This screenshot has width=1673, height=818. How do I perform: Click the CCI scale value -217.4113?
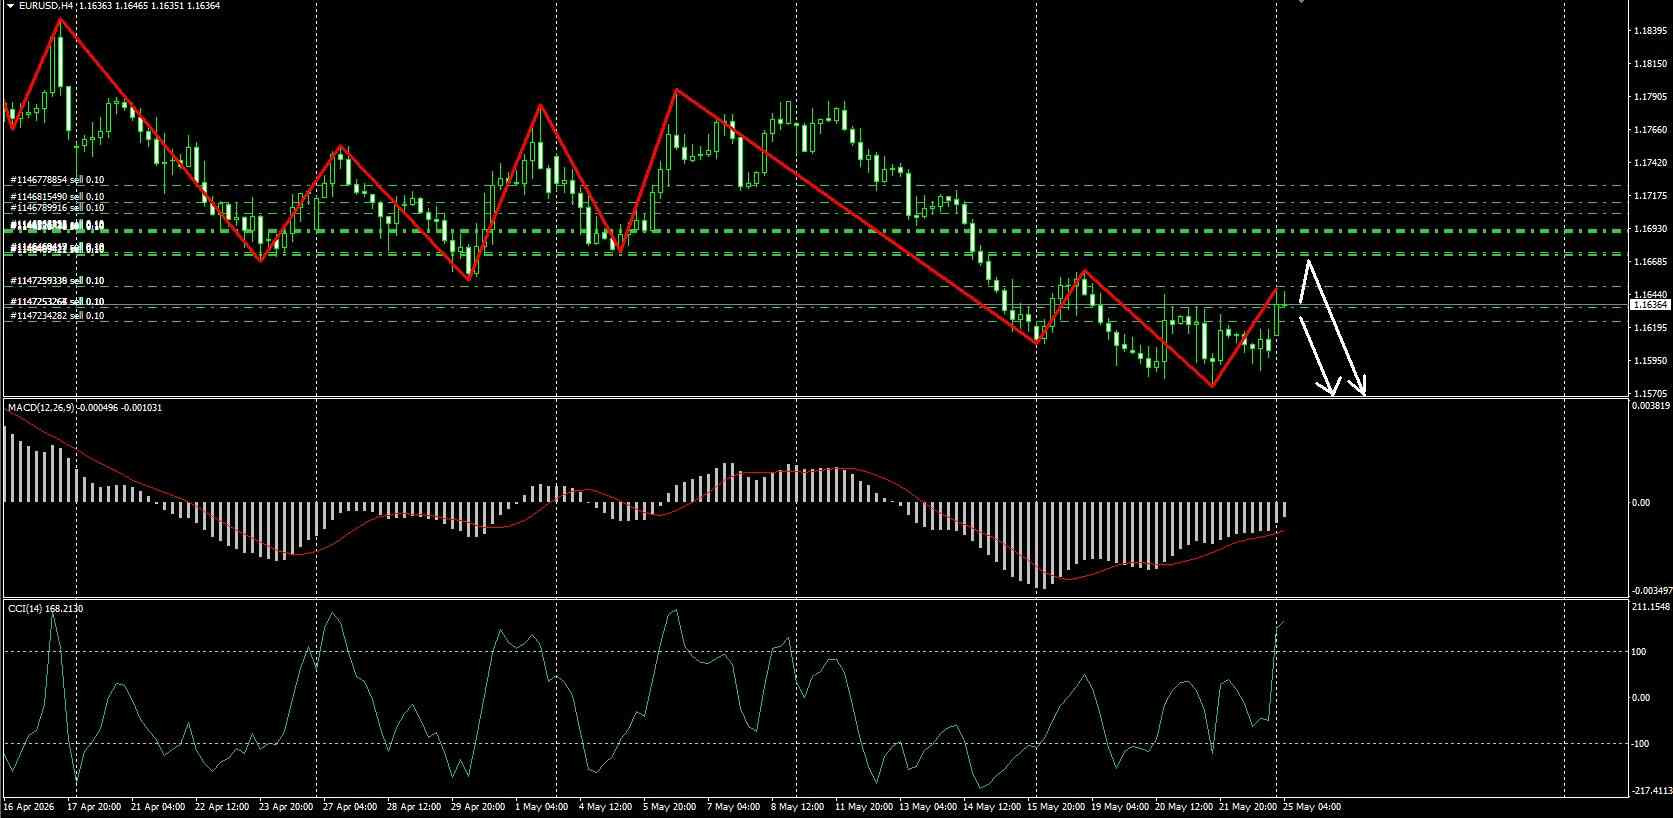coord(1650,790)
